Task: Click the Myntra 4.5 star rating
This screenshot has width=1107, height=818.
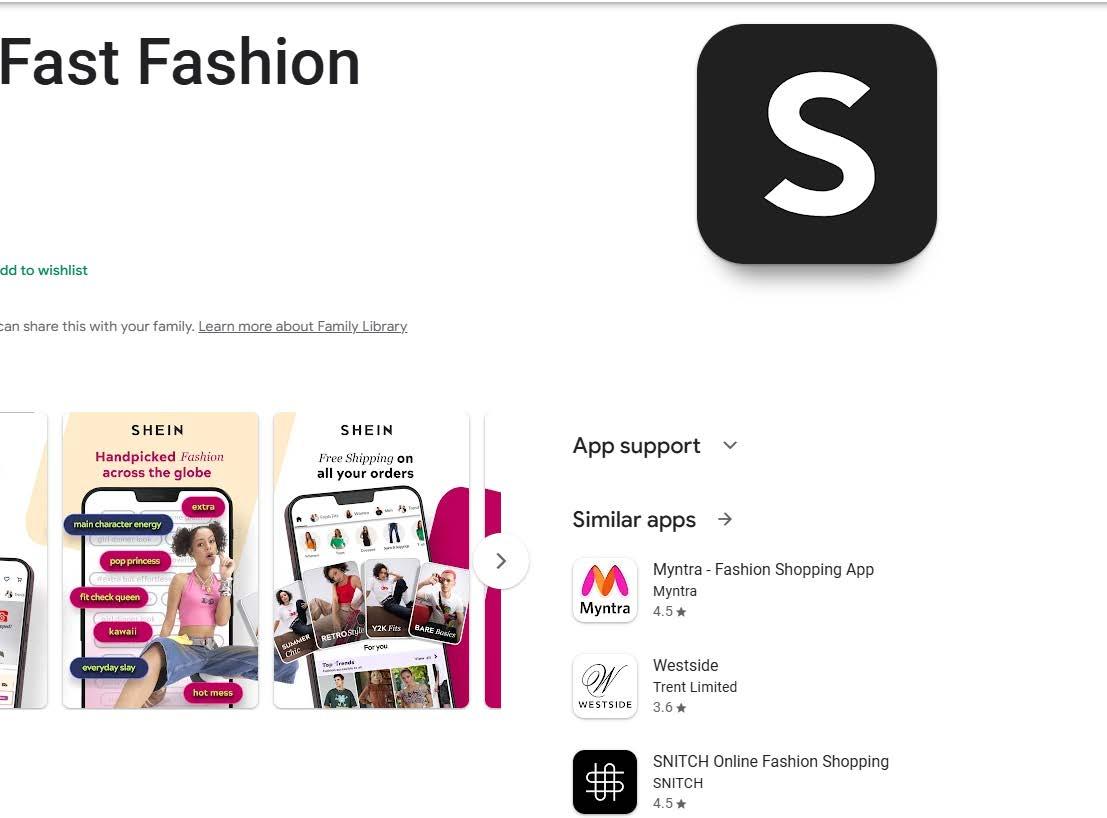Action: coord(669,612)
